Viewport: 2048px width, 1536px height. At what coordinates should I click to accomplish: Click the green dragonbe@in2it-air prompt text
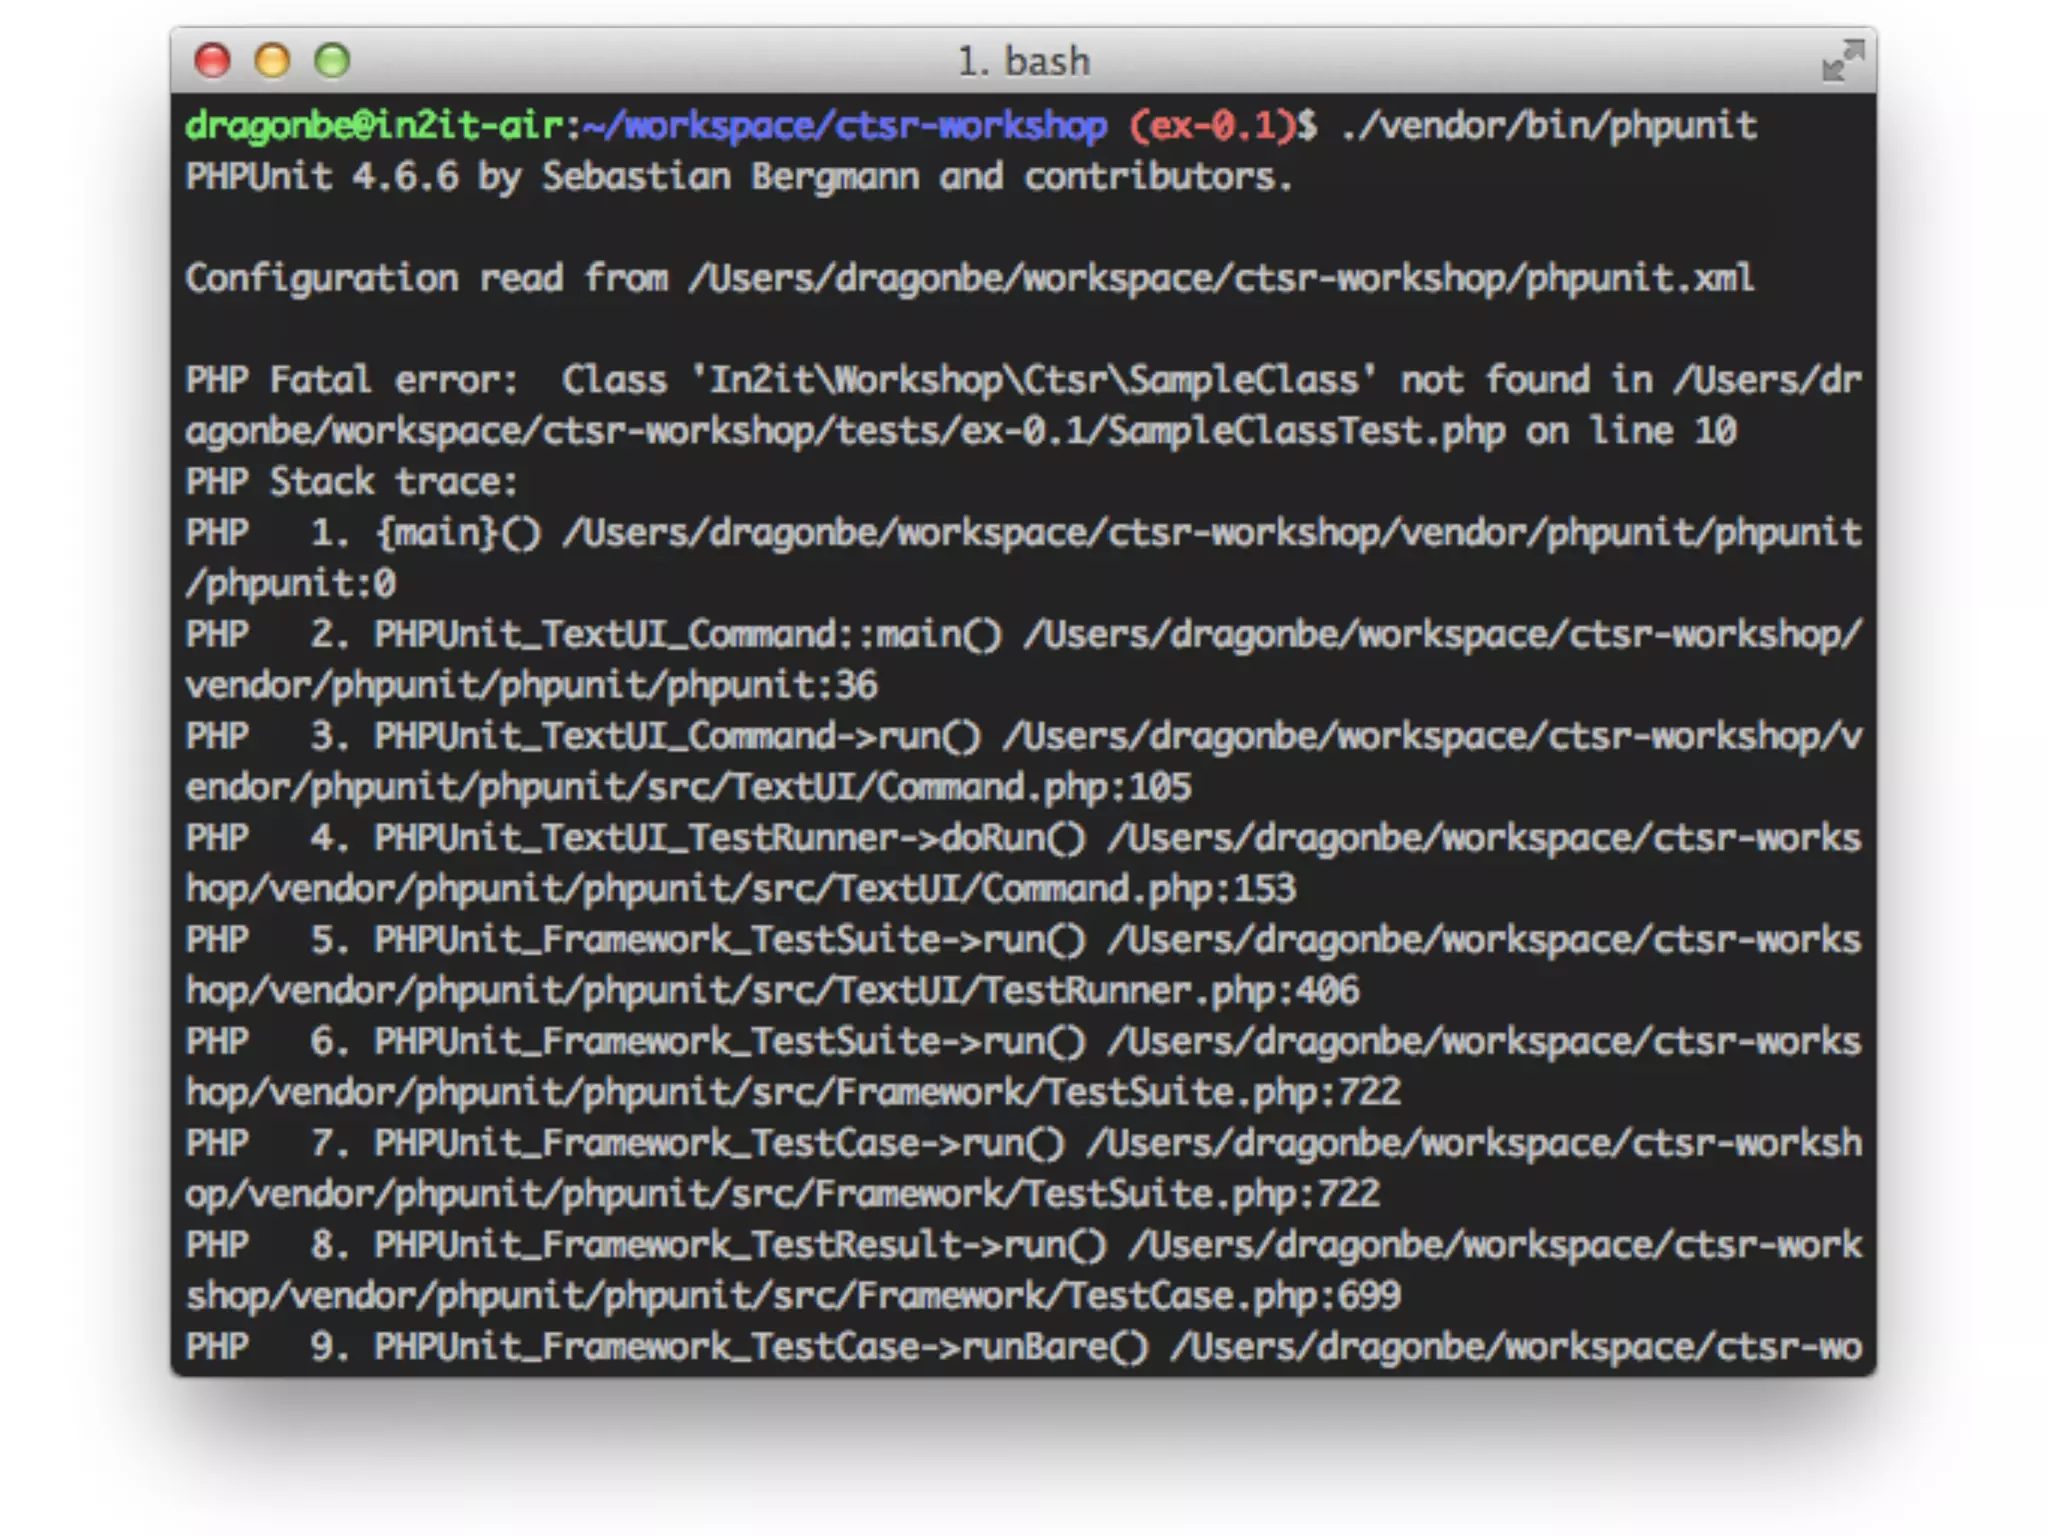374,126
